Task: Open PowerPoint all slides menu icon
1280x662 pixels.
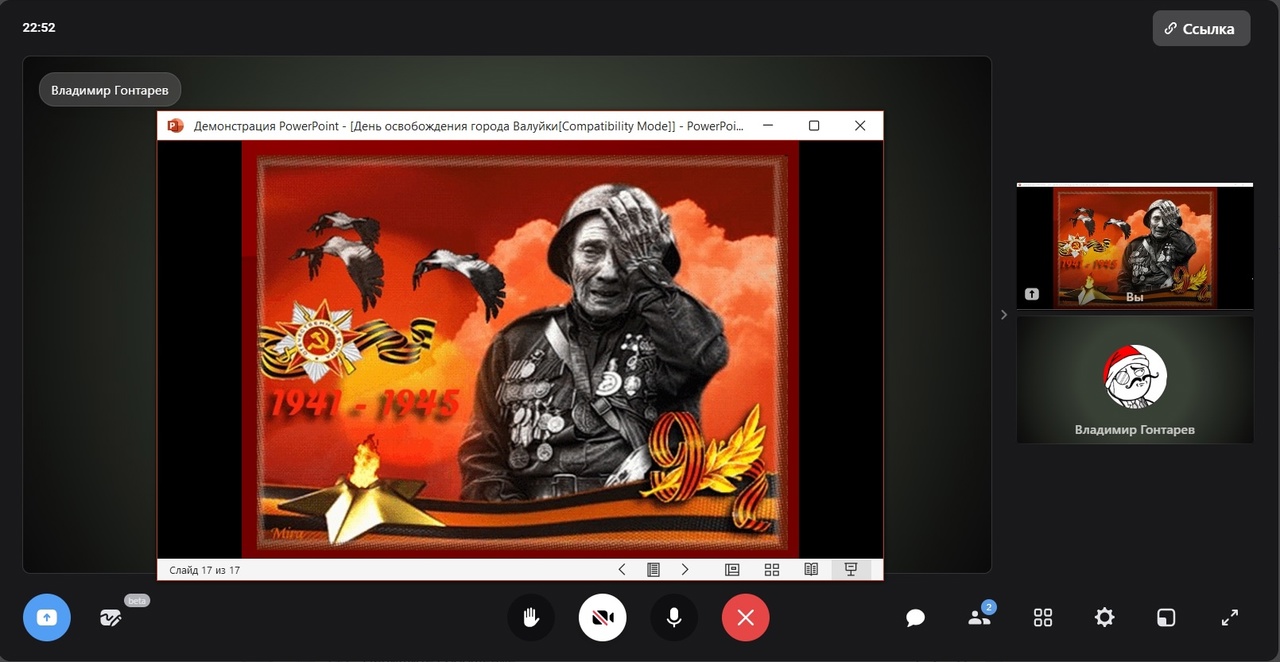Action: tap(653, 569)
